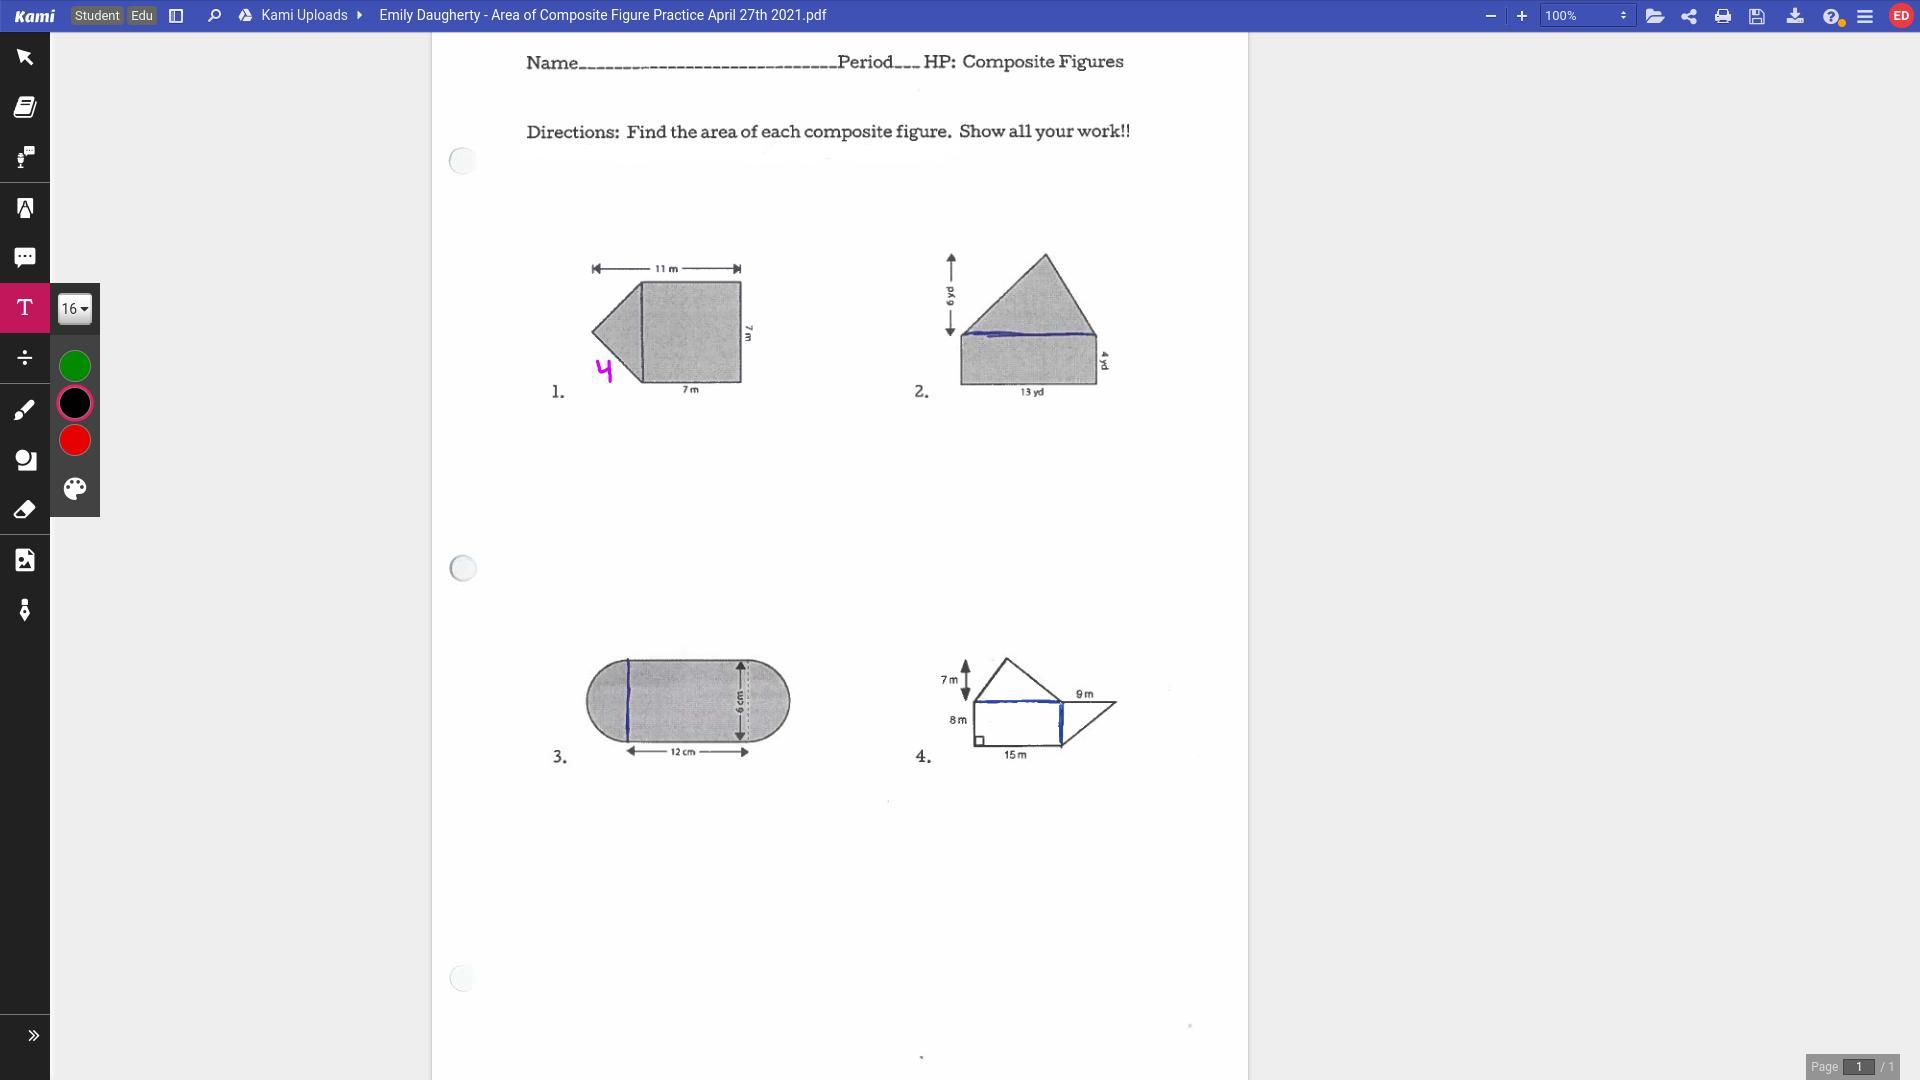The width and height of the screenshot is (1920, 1080).
Task: Open the 100% zoom level dropdown
Action: 1586,16
